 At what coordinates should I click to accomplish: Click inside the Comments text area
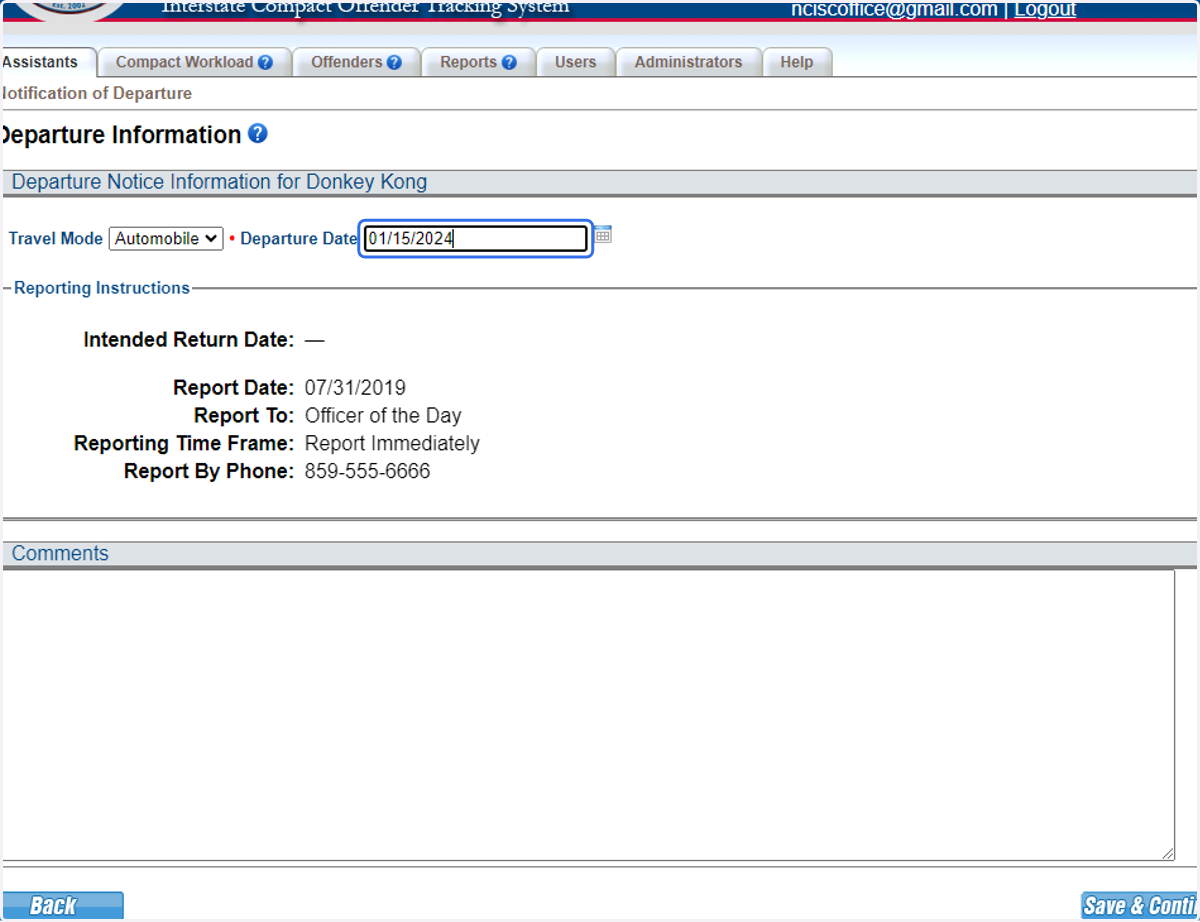point(588,715)
